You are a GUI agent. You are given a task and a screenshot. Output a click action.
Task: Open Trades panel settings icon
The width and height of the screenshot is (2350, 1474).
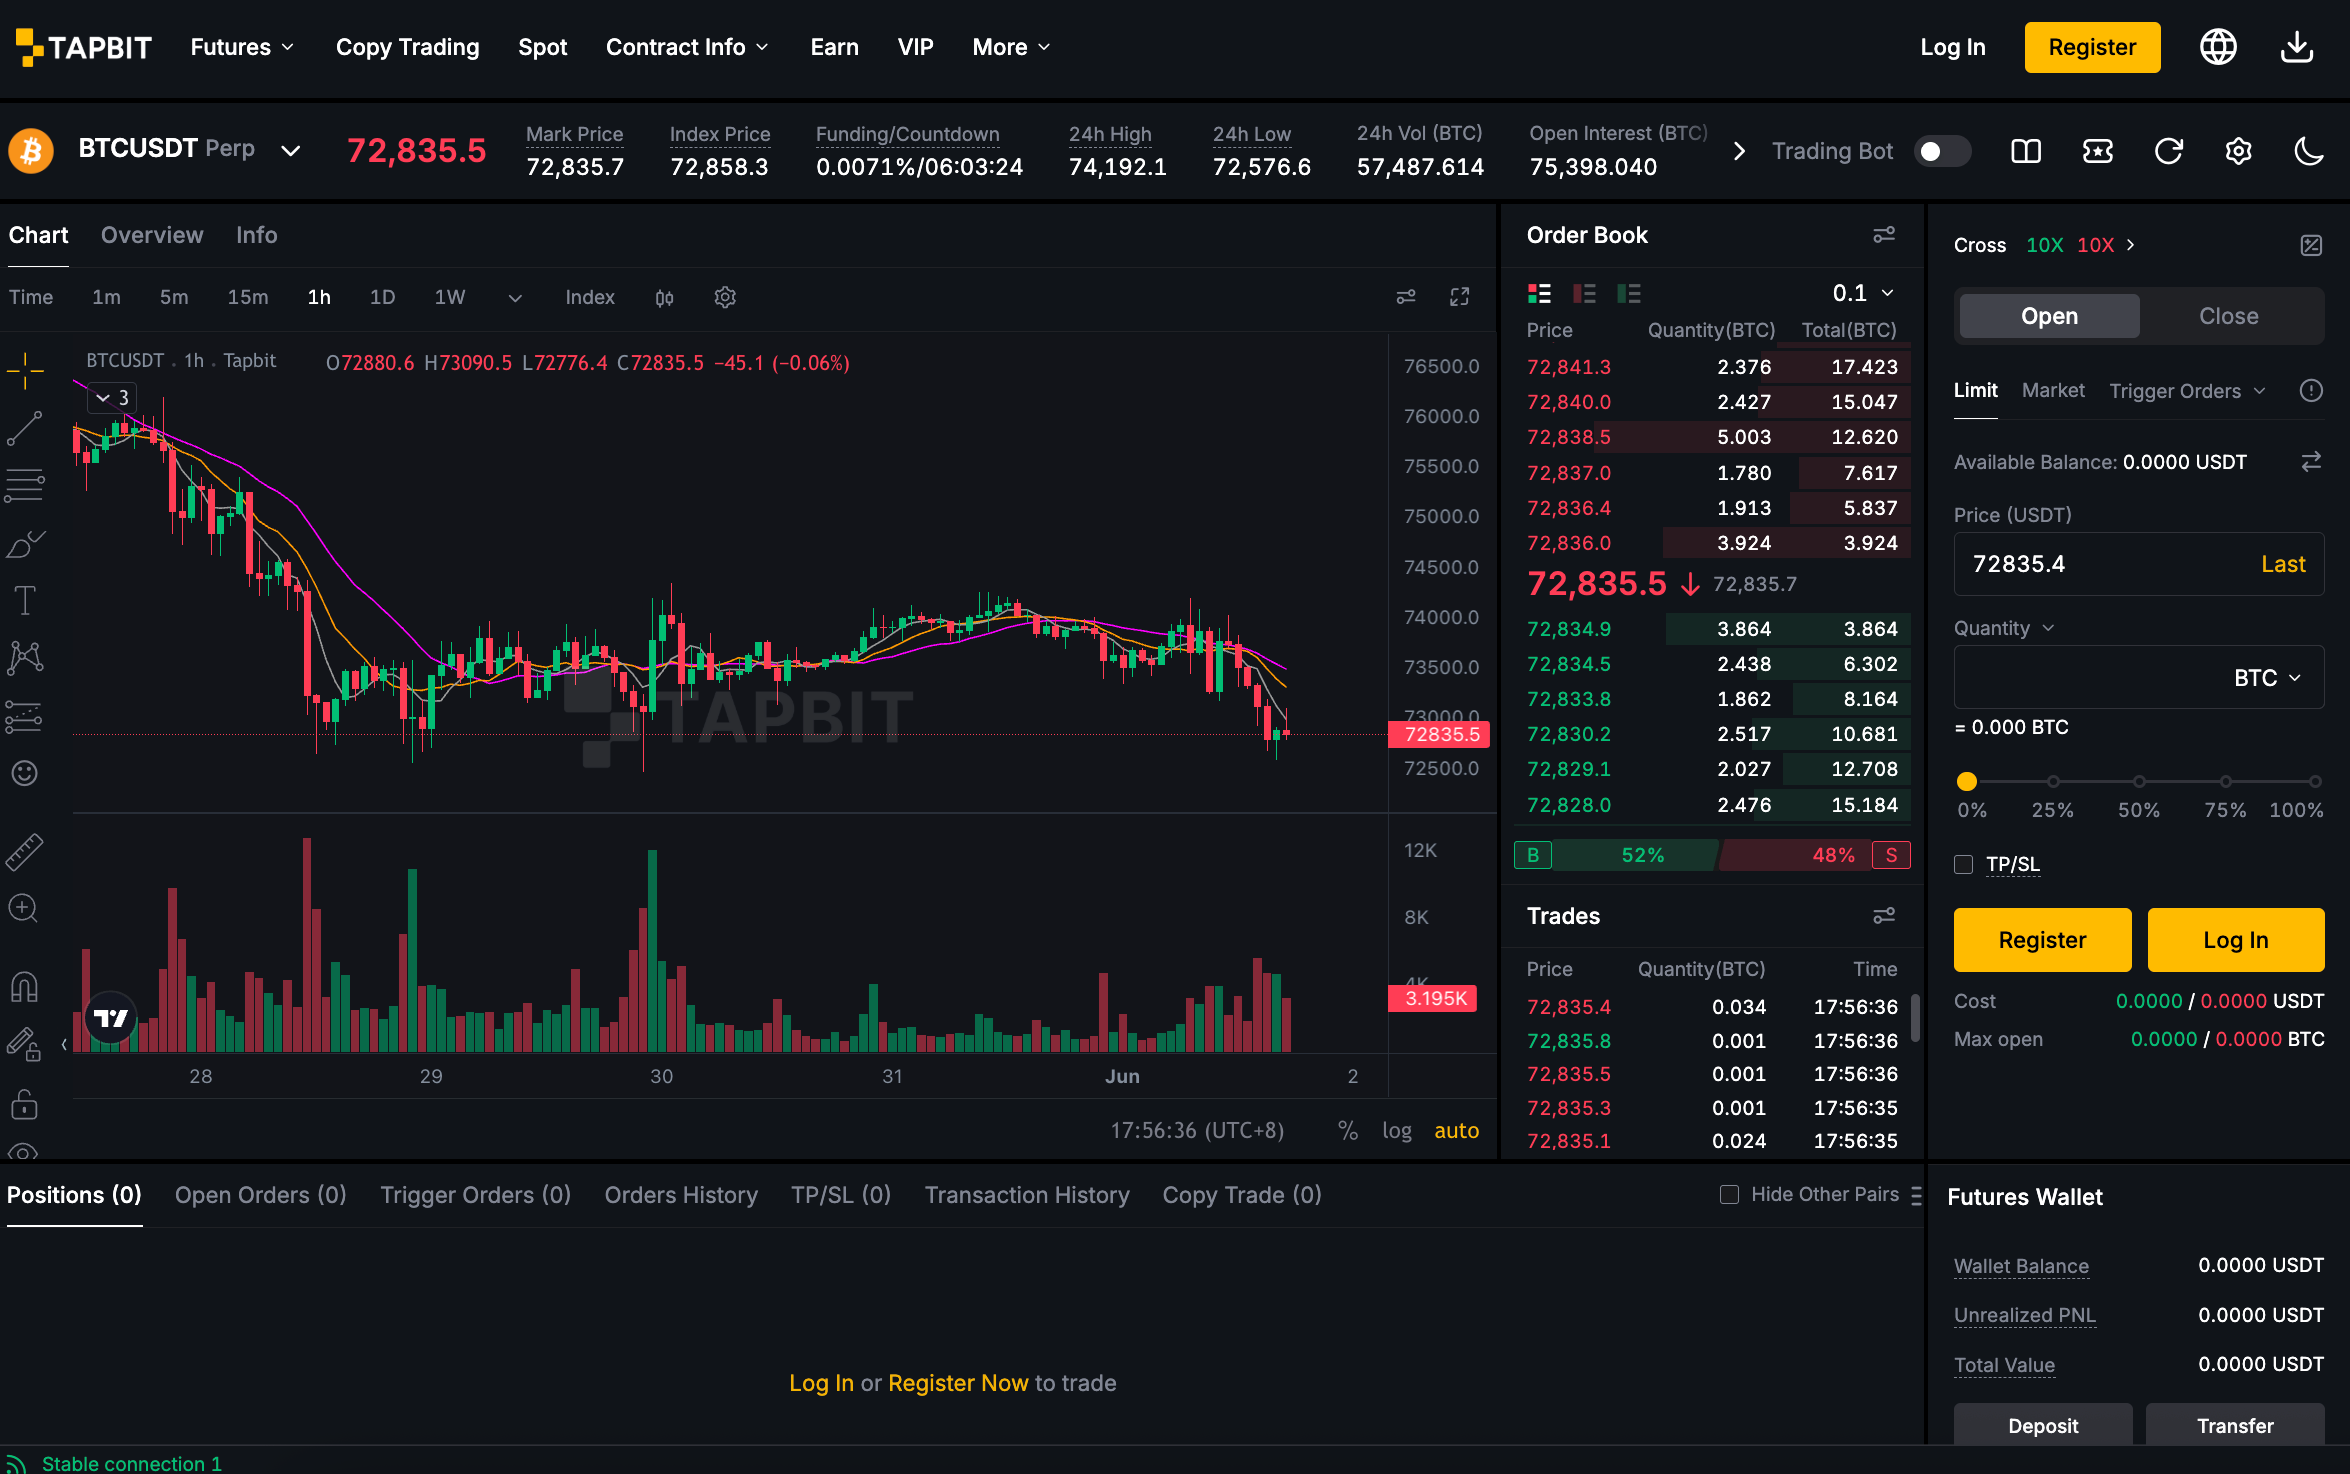coord(1884,916)
